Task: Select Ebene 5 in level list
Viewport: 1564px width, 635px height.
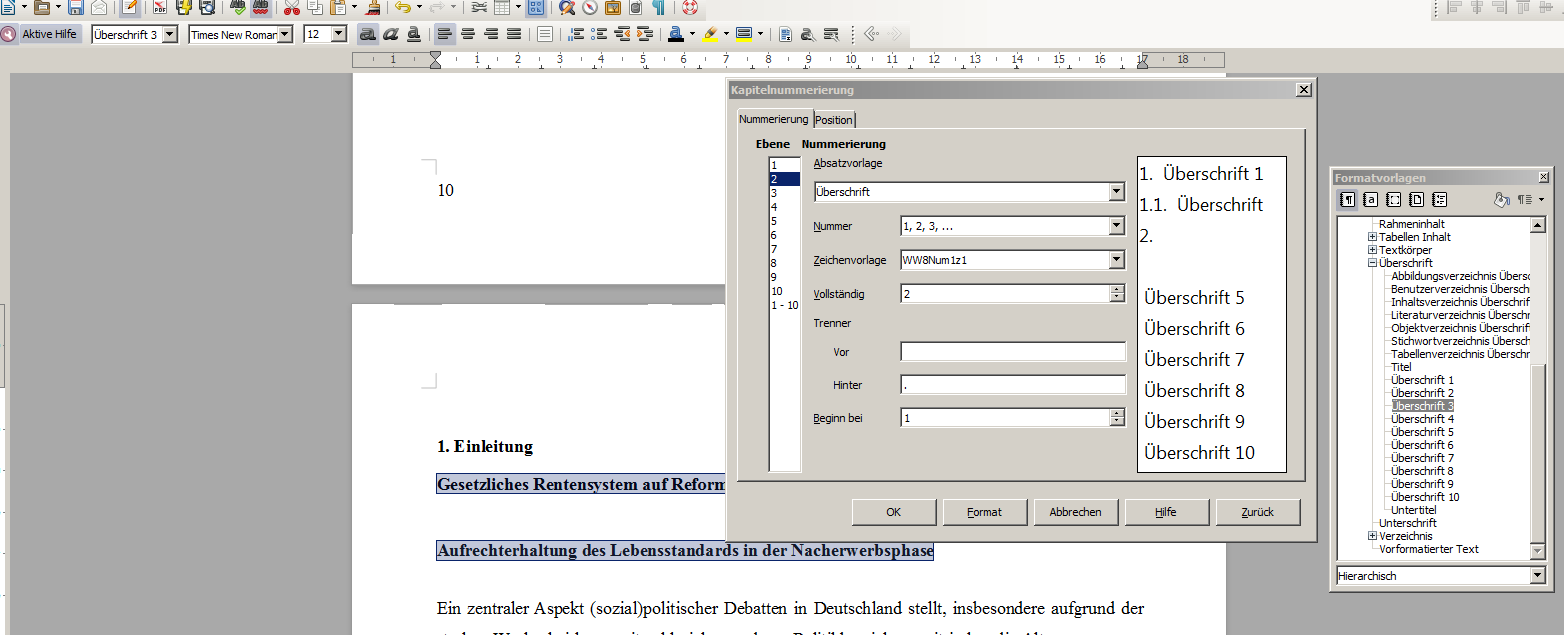Action: (x=784, y=221)
